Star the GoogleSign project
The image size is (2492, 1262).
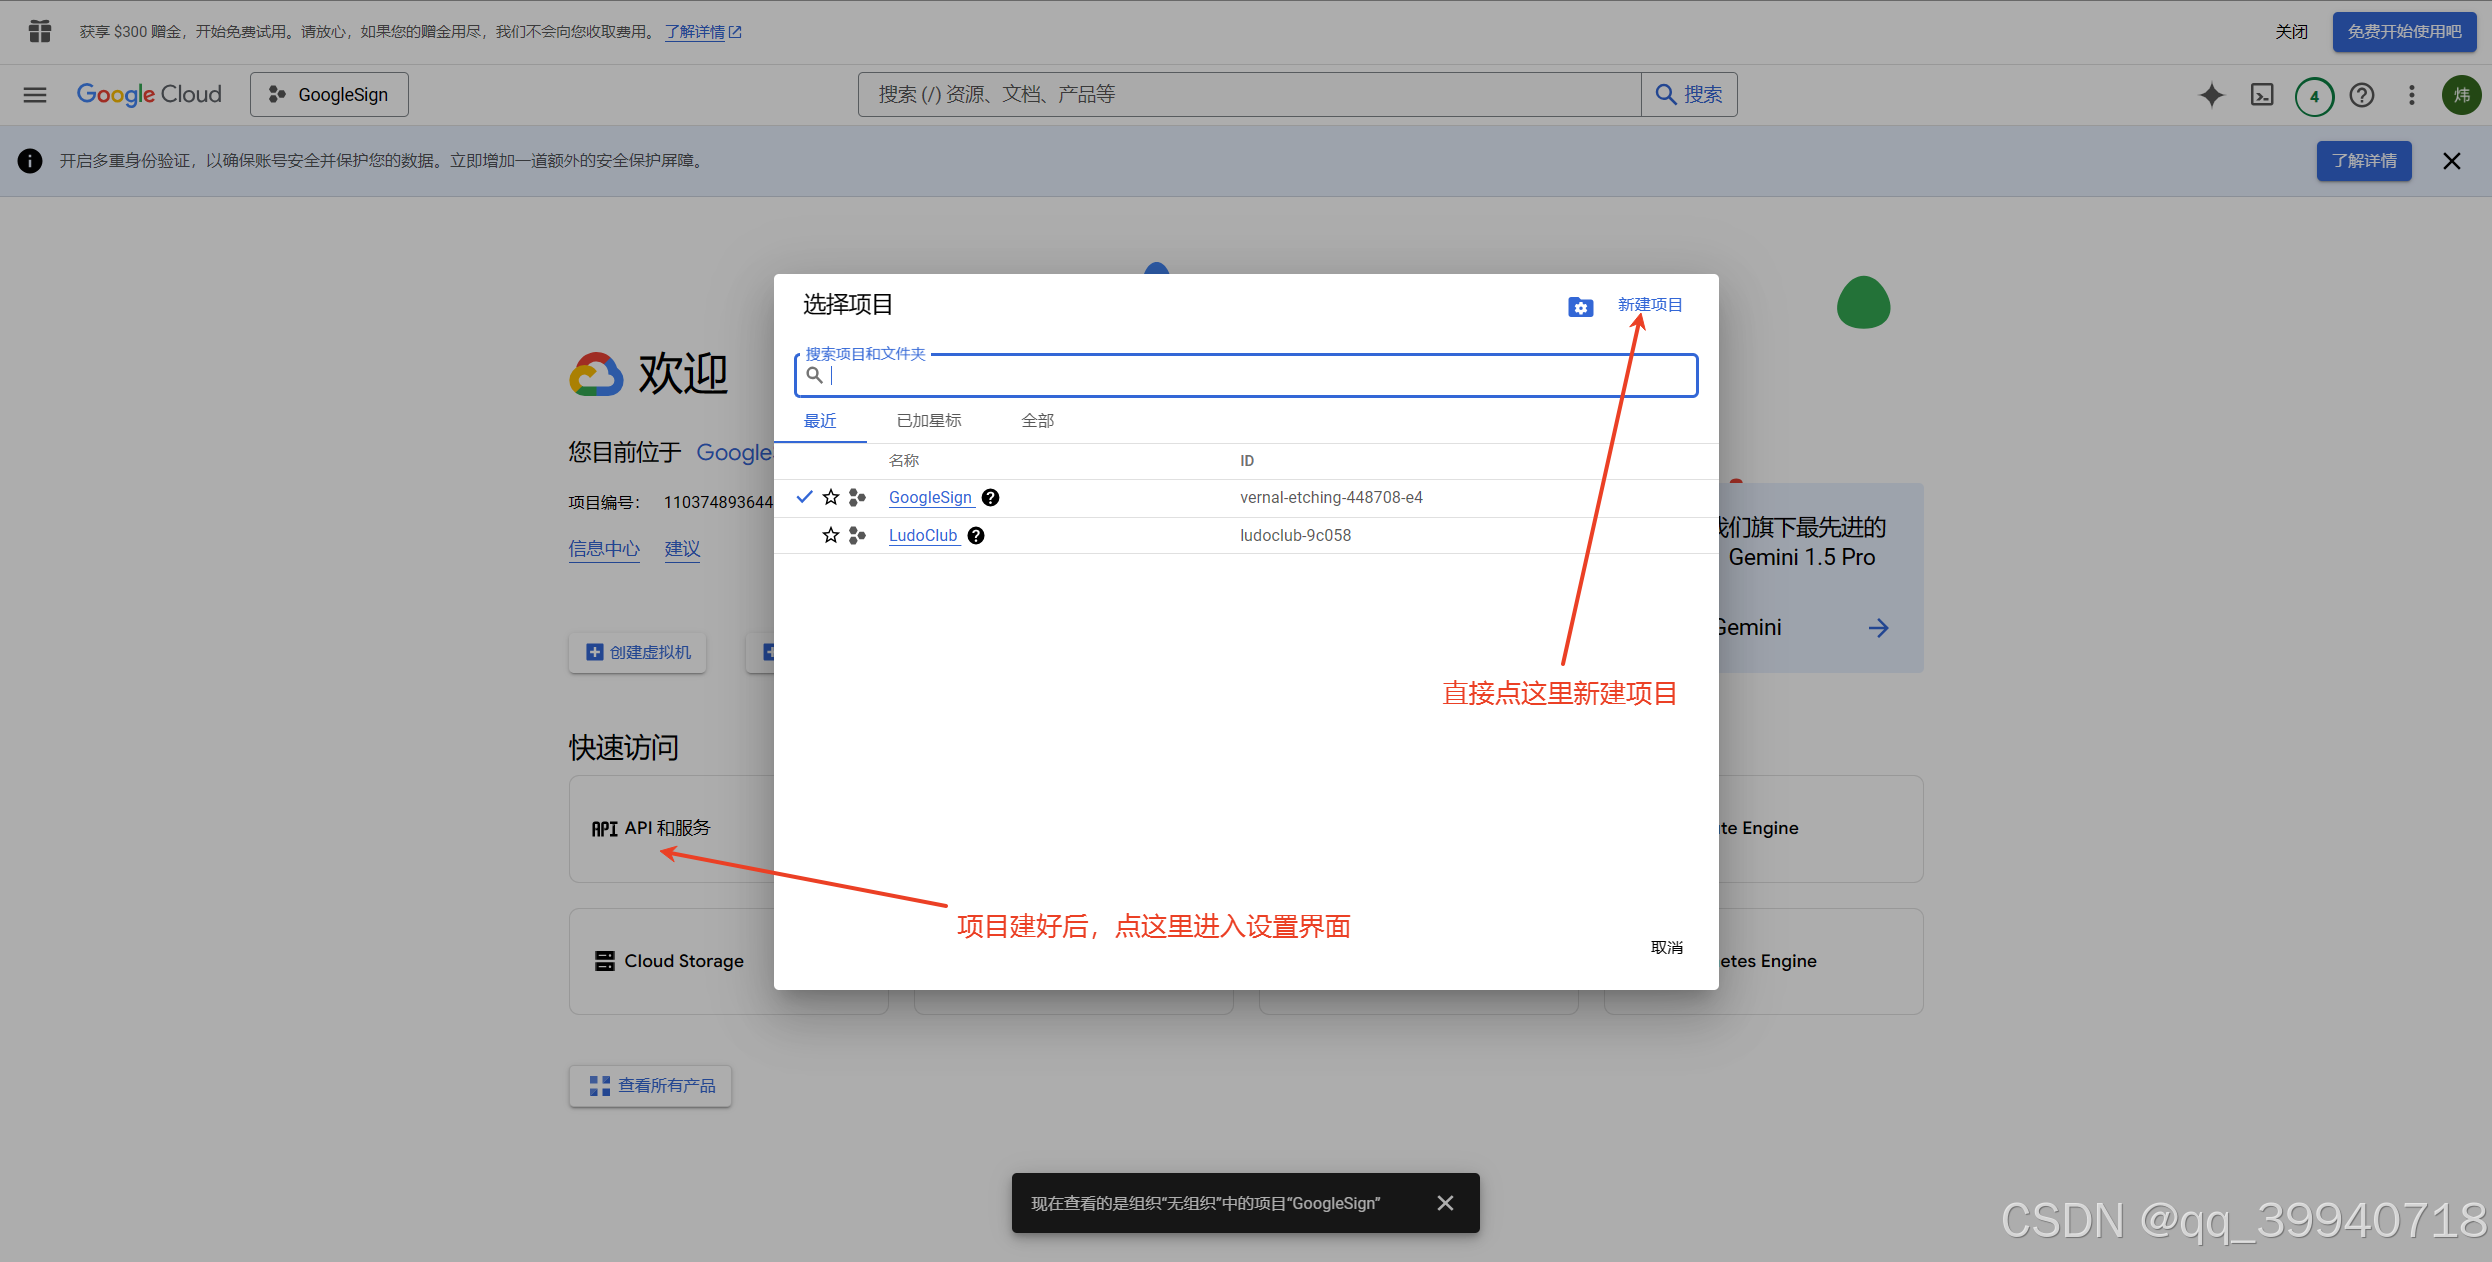(831, 497)
